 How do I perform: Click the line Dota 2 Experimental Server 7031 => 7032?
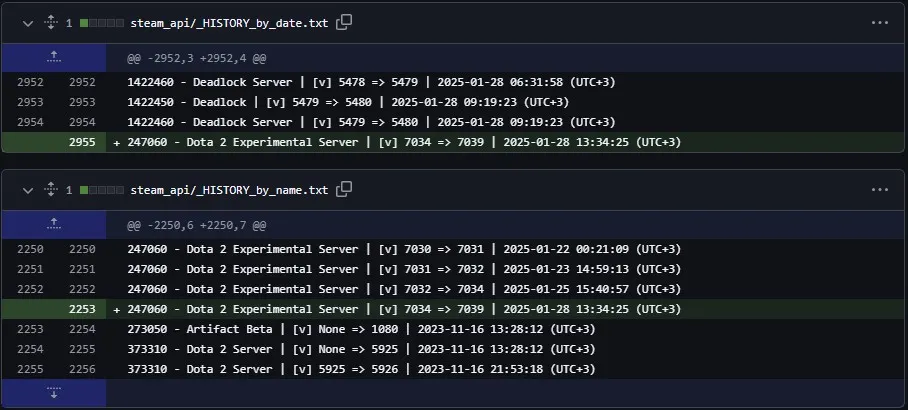click(404, 269)
